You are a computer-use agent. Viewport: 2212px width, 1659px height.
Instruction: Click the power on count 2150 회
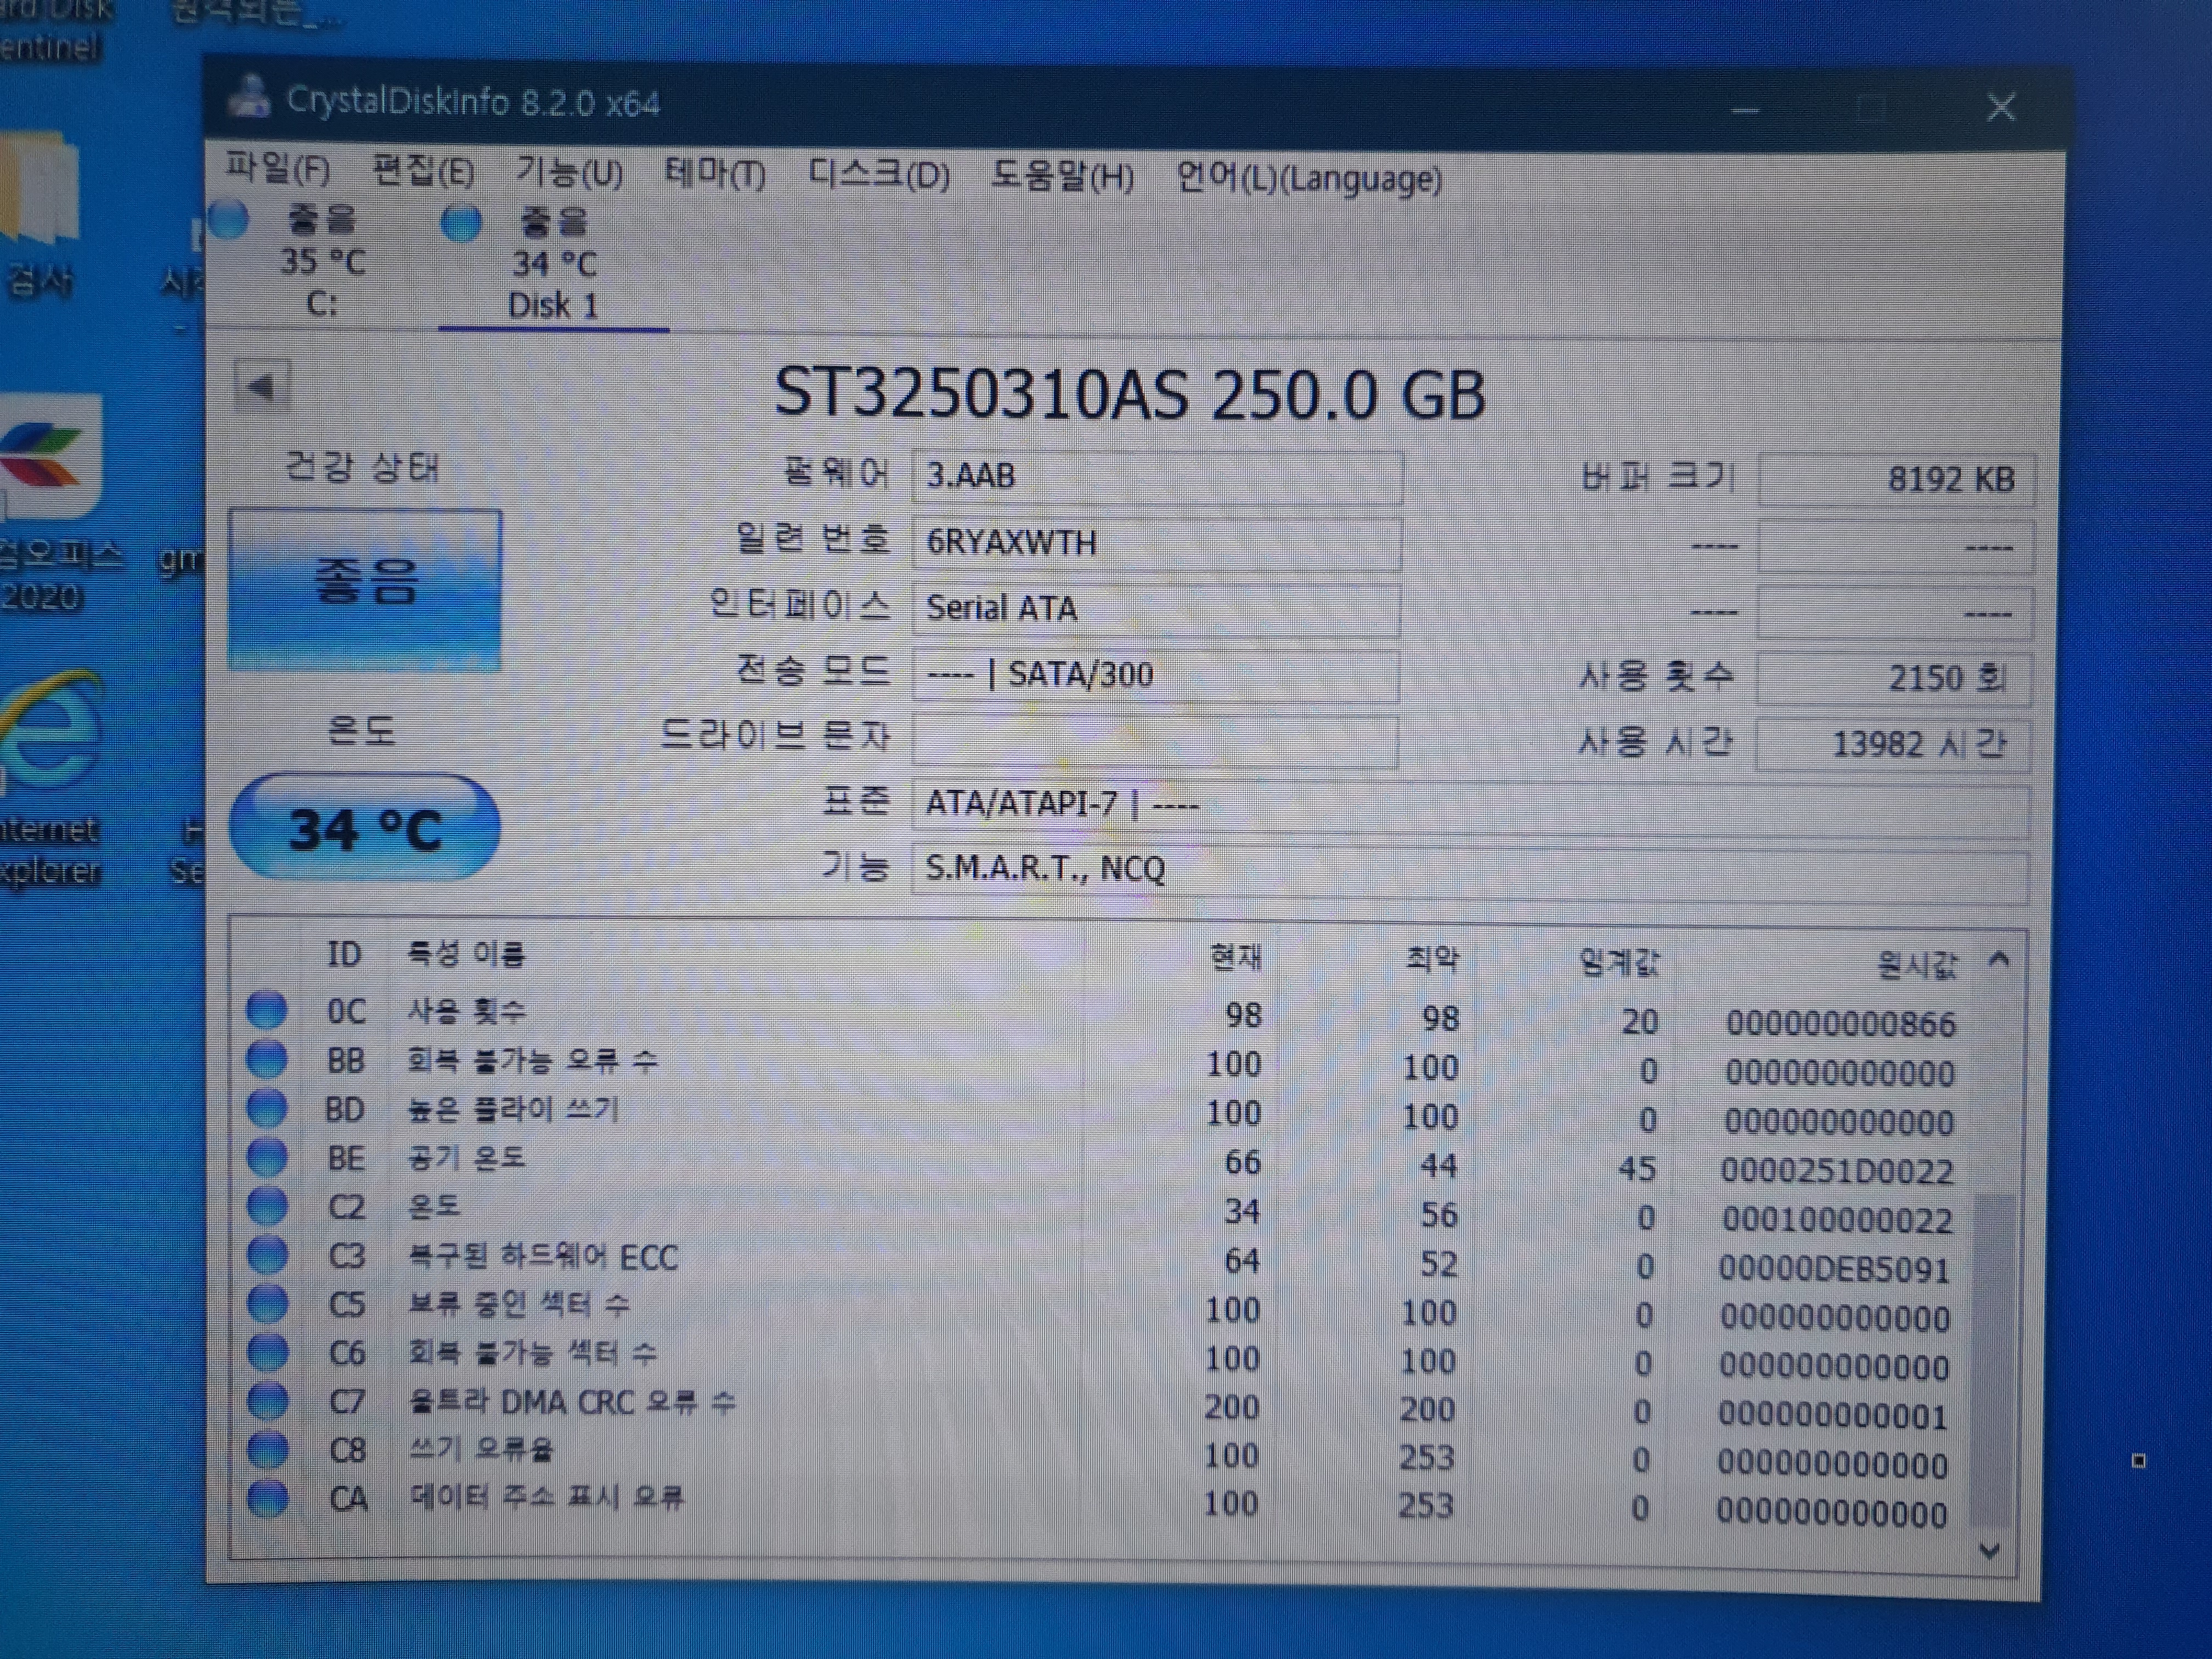click(x=1894, y=679)
